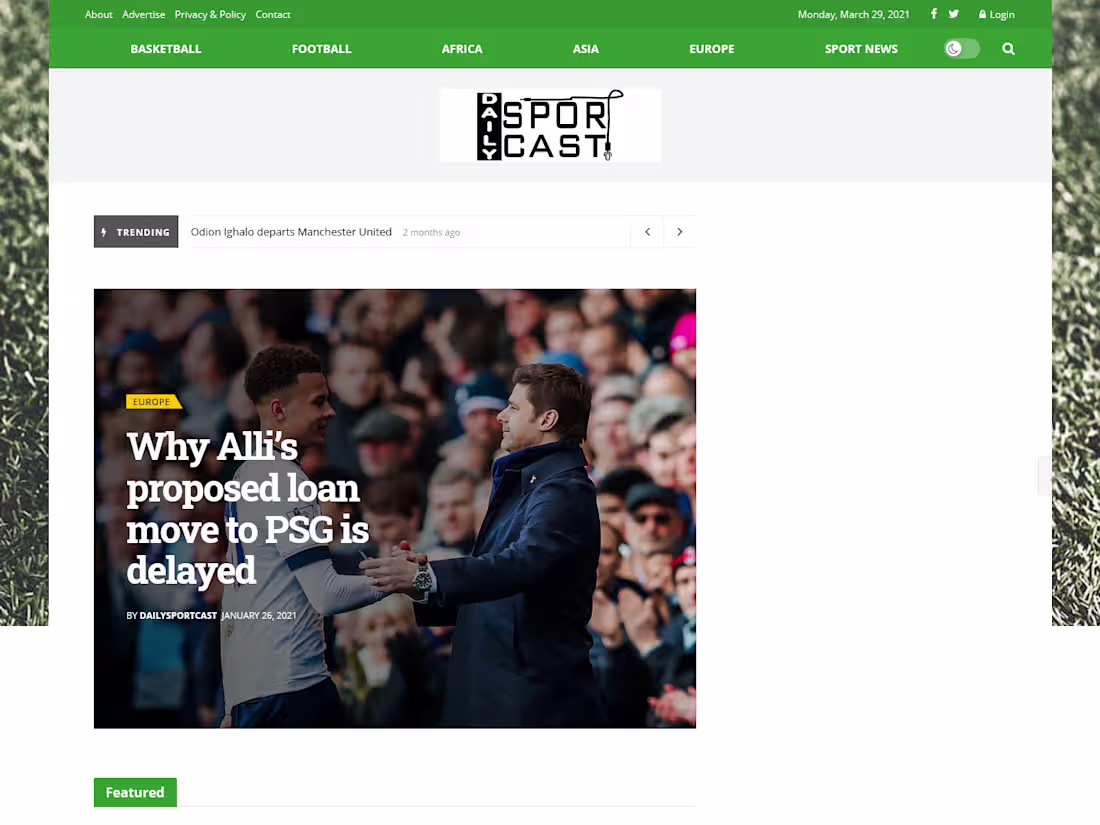Select the BASKETBALL category

(x=165, y=48)
